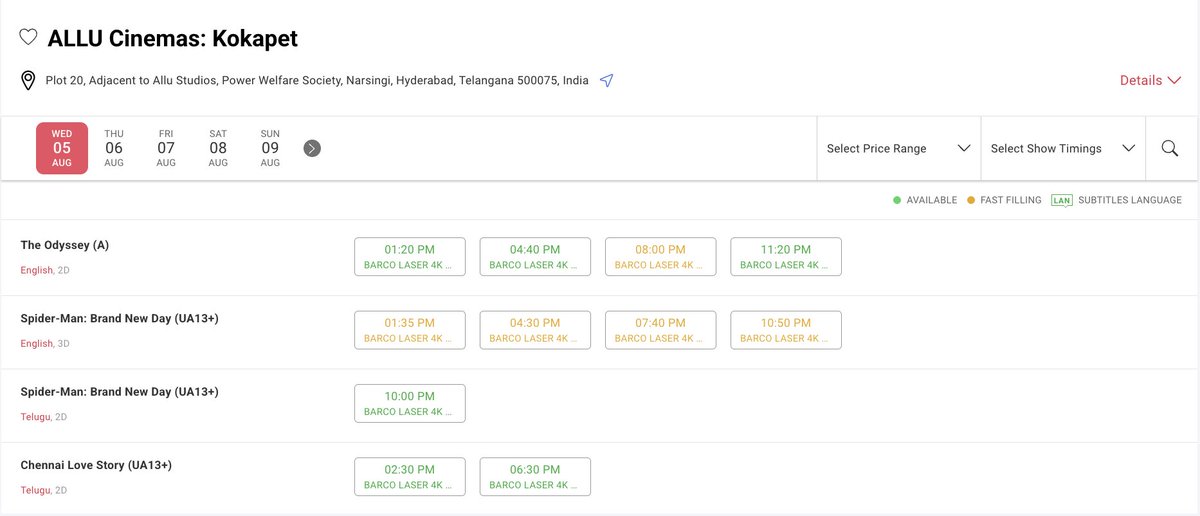Pick Spider-Man Telugu 10:00 PM show
This screenshot has width=1200, height=516.
410,403
